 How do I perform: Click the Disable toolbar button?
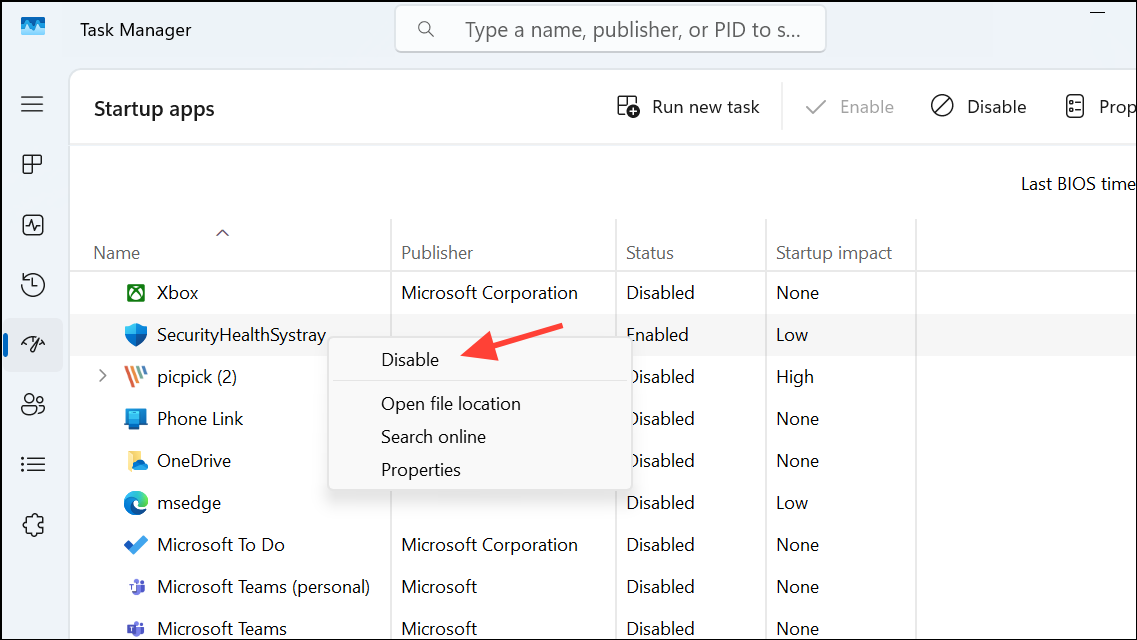point(978,107)
